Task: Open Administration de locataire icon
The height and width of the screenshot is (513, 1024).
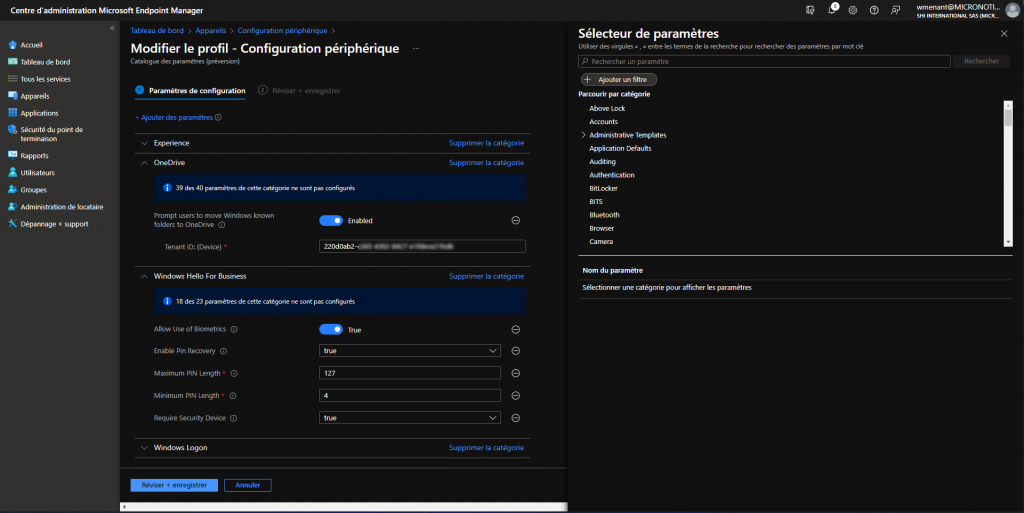Action: (12, 206)
